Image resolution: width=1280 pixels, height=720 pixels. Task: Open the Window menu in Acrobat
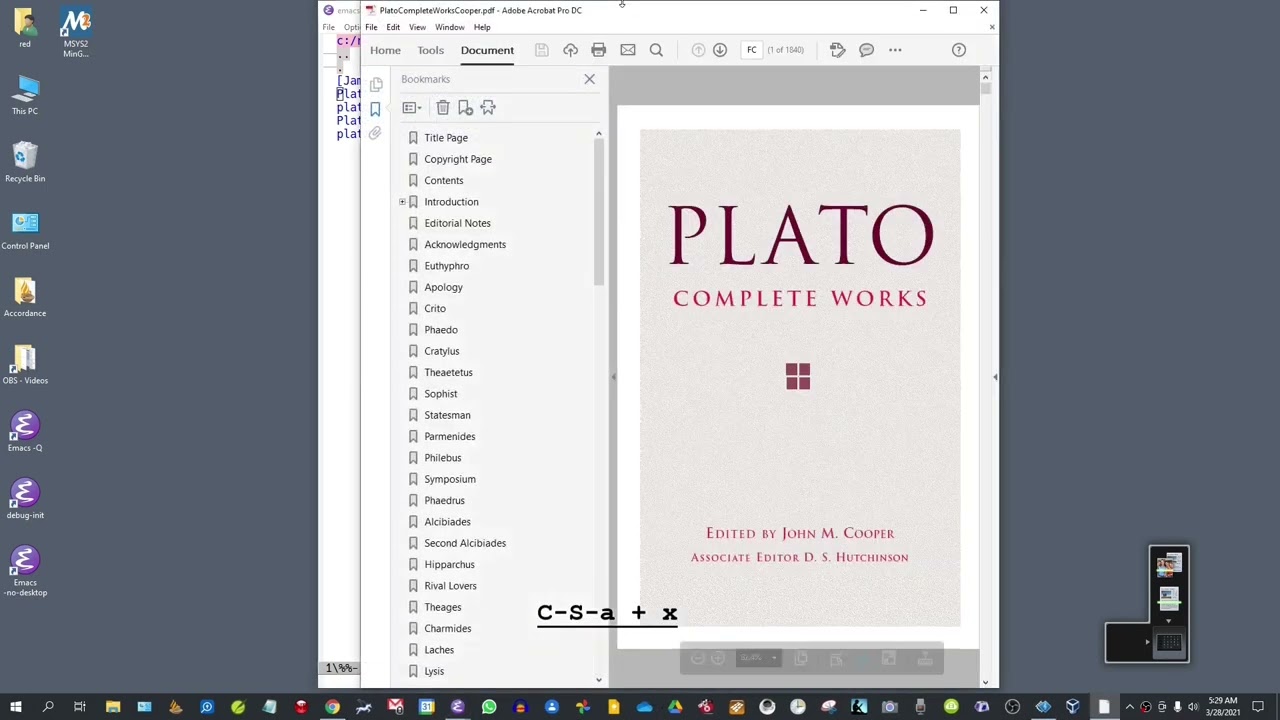click(x=449, y=27)
